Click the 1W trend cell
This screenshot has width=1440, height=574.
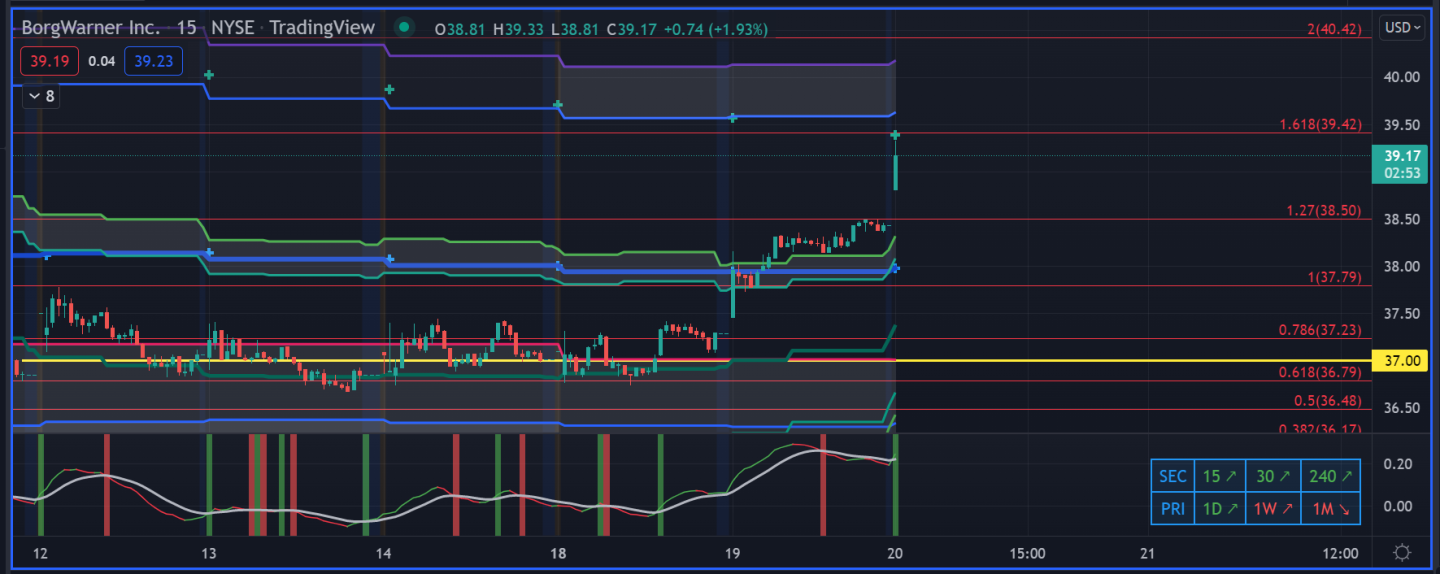tap(1273, 508)
